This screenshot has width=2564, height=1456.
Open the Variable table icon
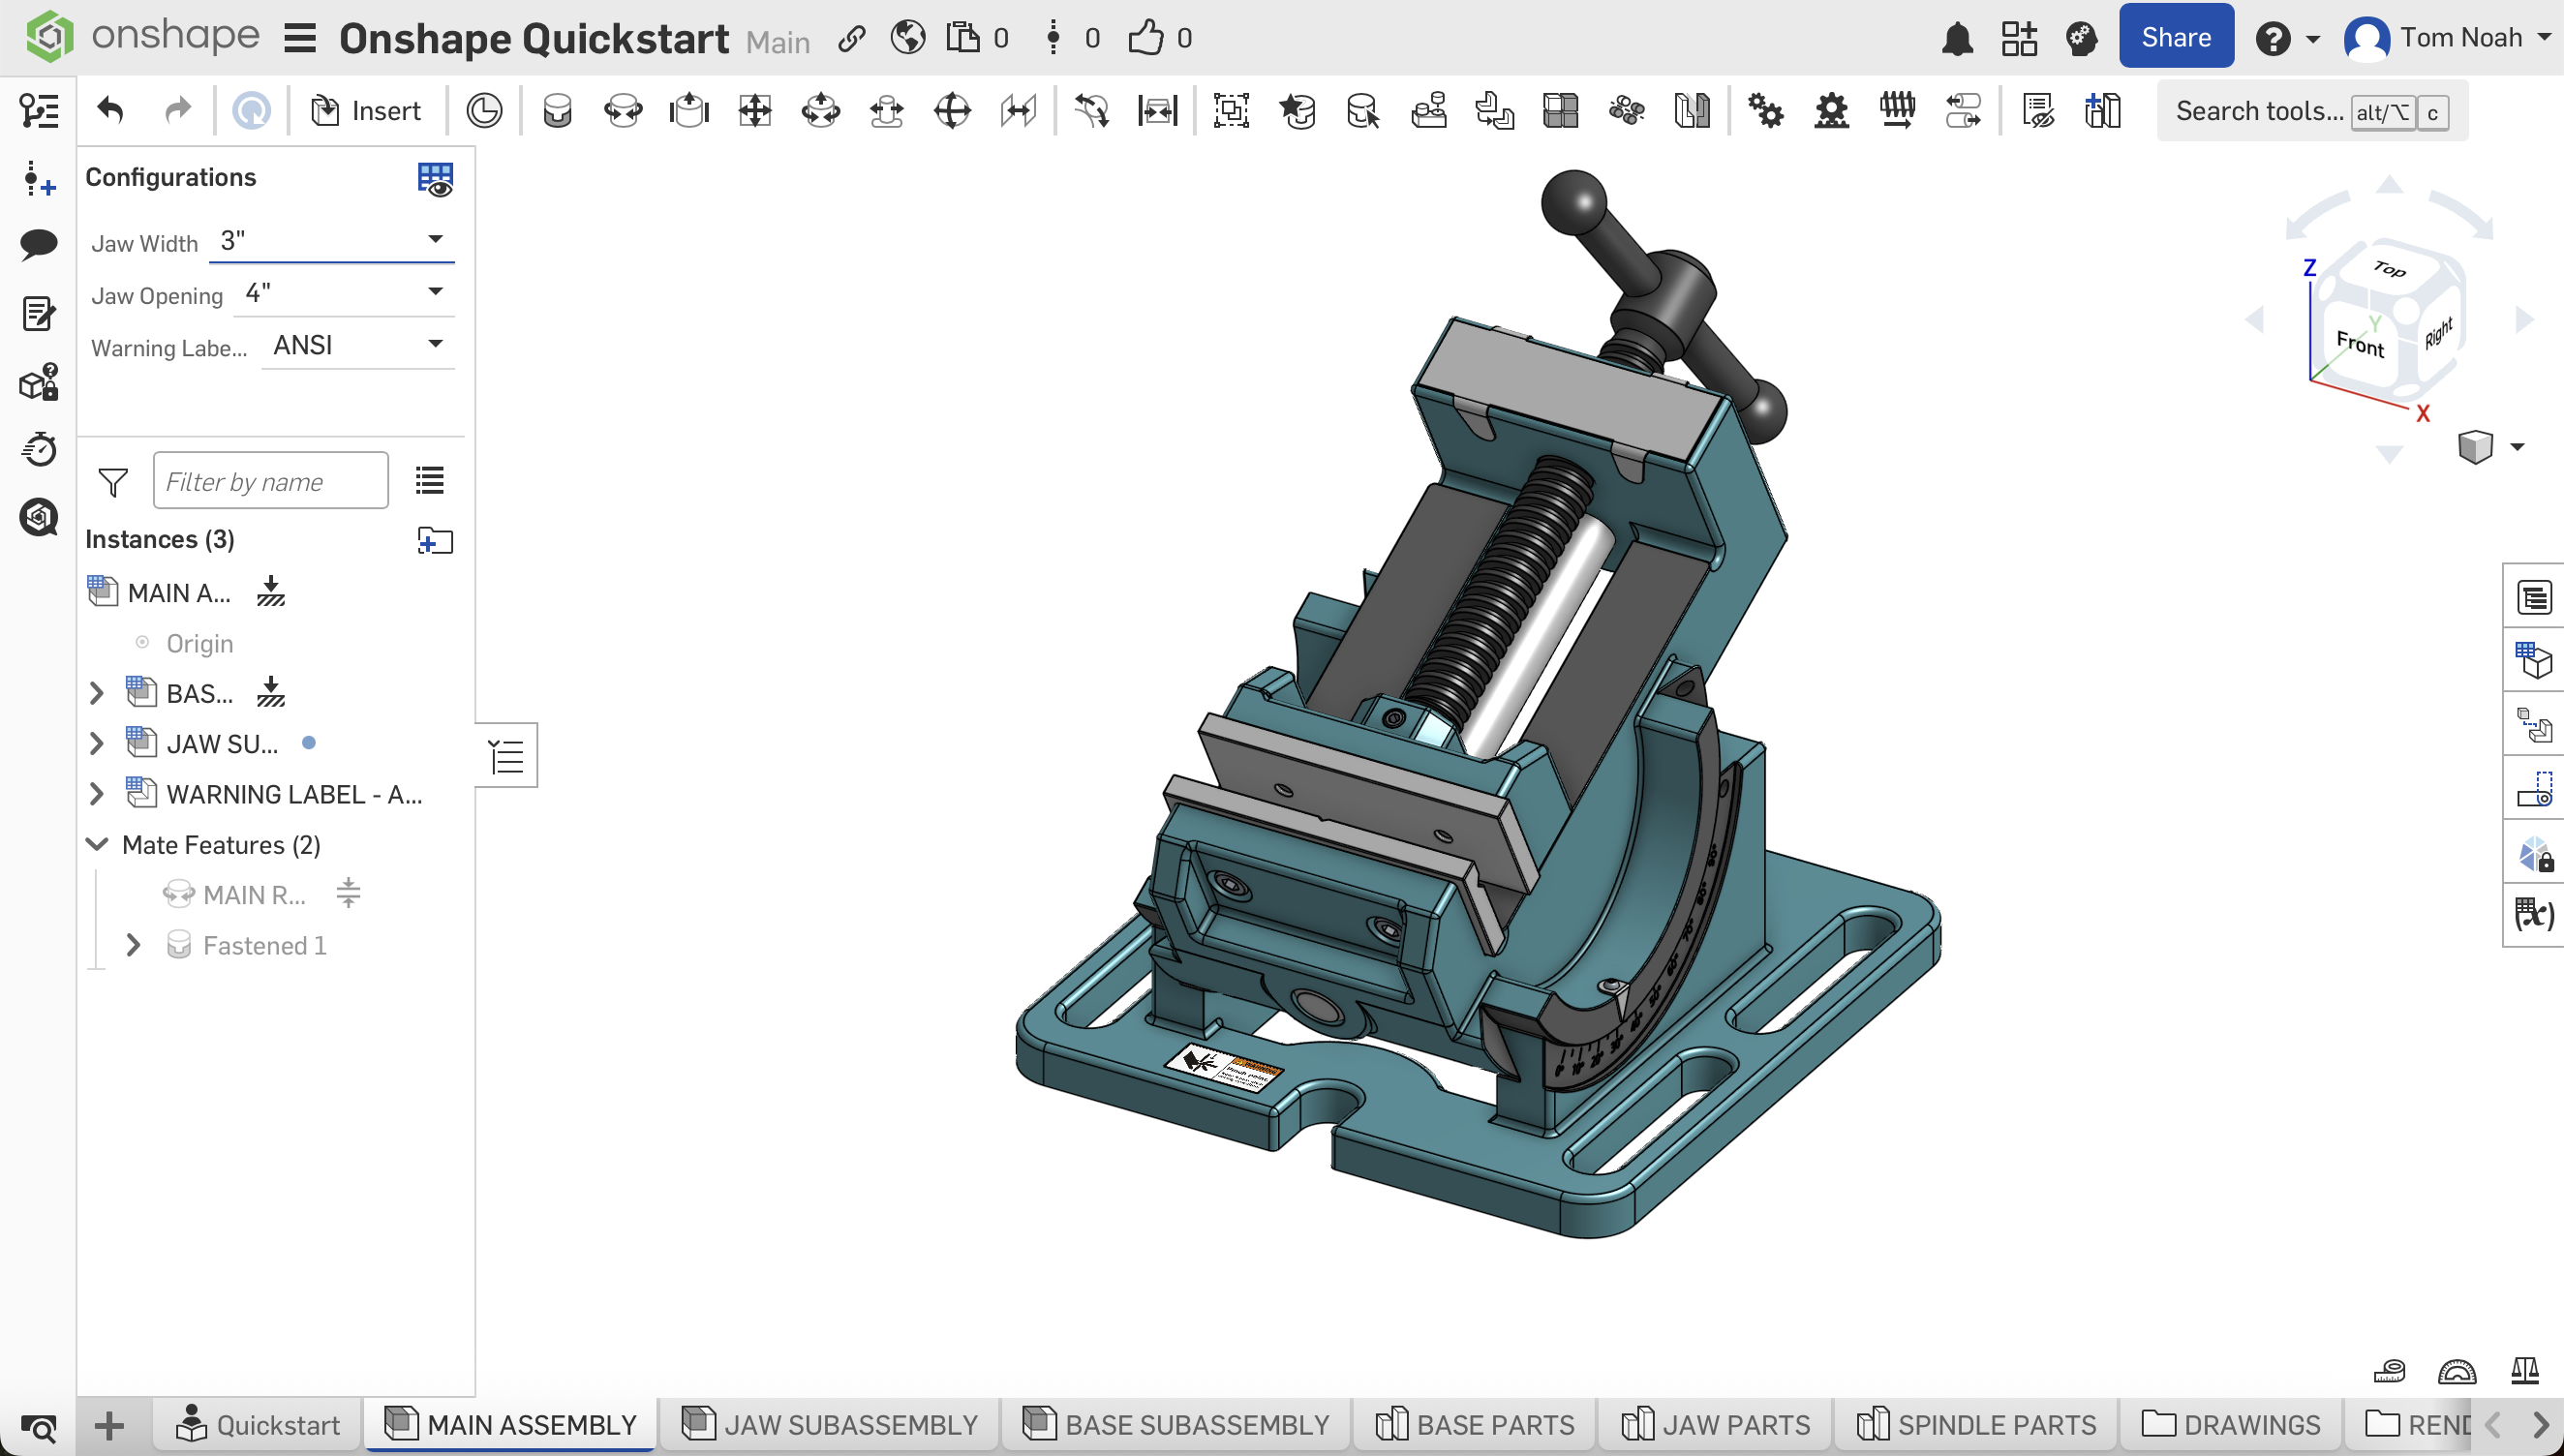[2534, 914]
